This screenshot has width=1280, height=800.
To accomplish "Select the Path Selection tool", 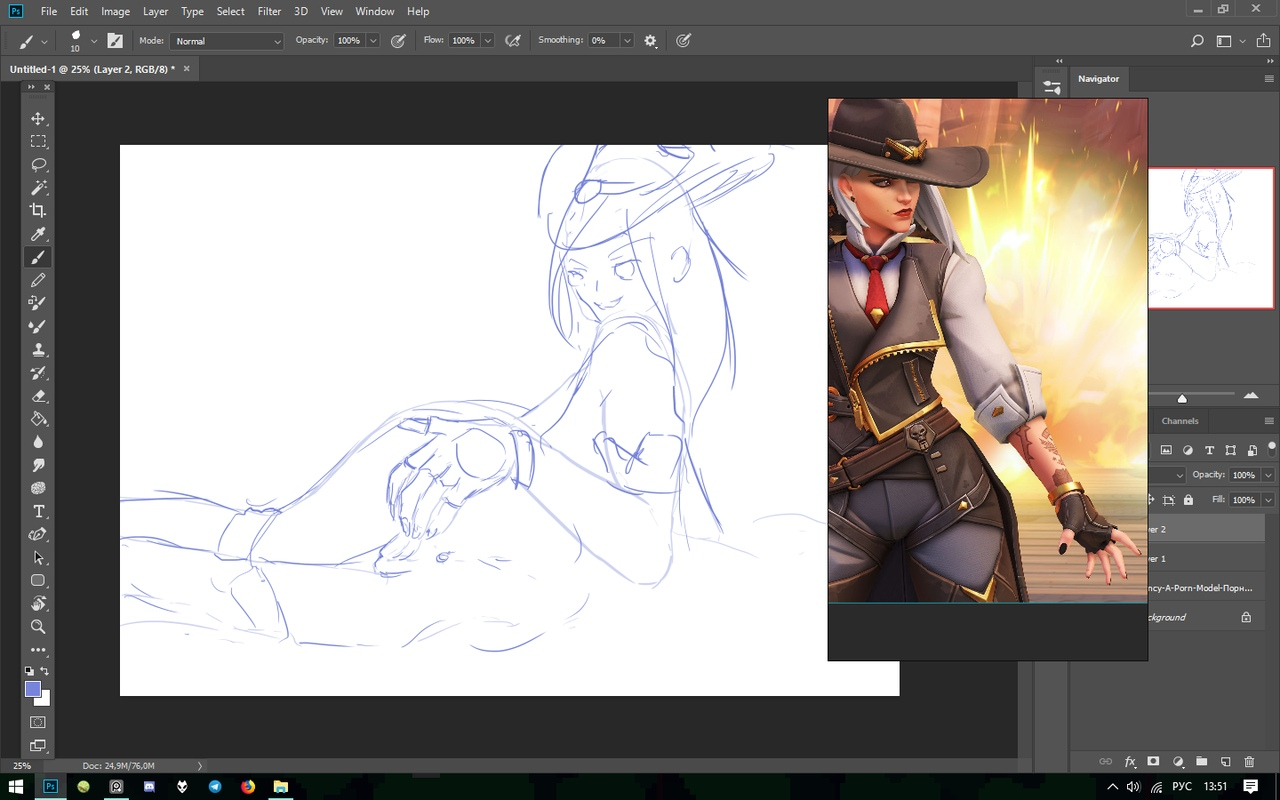I will (38, 557).
